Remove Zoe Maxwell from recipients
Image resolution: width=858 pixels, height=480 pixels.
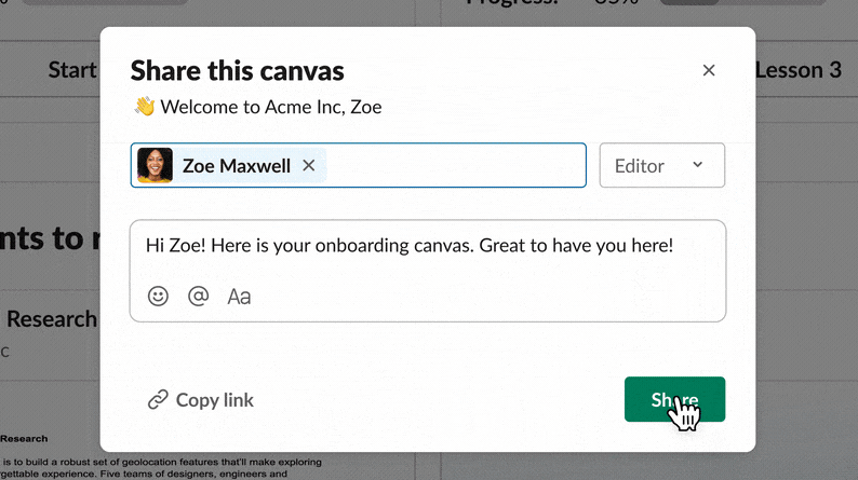[x=309, y=166]
